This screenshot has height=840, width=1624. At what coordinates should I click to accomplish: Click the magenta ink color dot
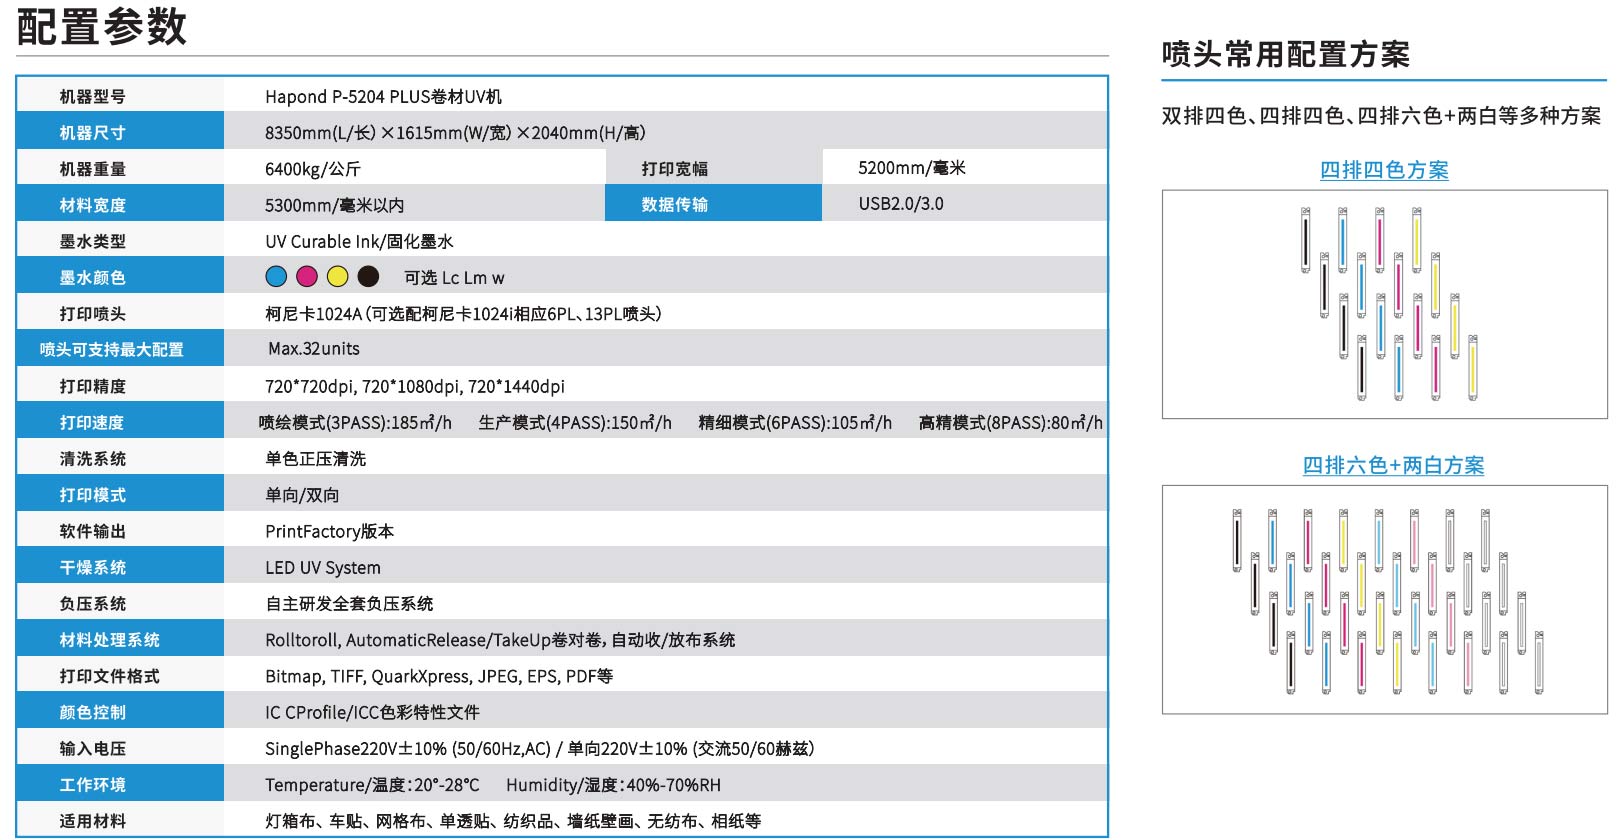(307, 277)
